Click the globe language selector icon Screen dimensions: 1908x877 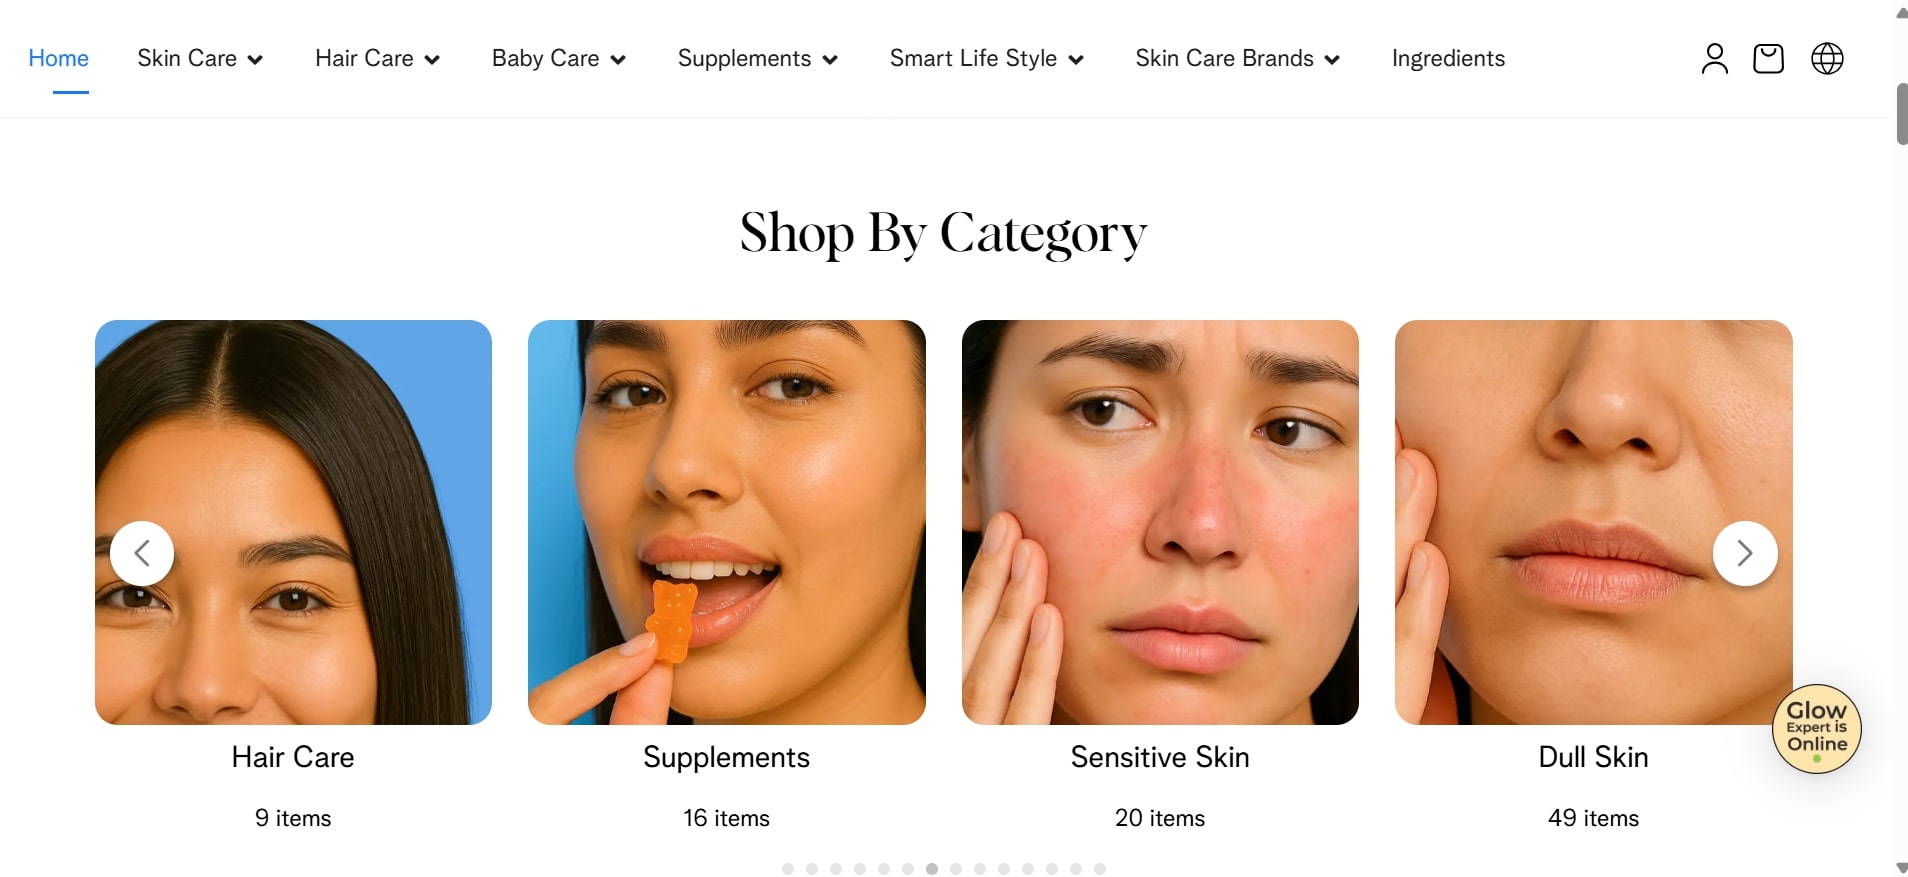point(1827,59)
